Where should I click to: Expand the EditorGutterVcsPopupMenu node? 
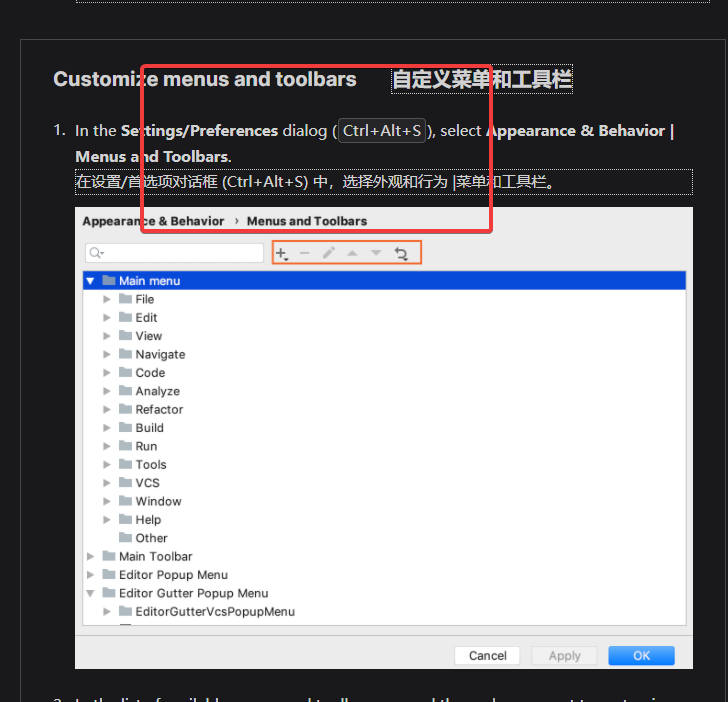pyautogui.click(x=107, y=611)
